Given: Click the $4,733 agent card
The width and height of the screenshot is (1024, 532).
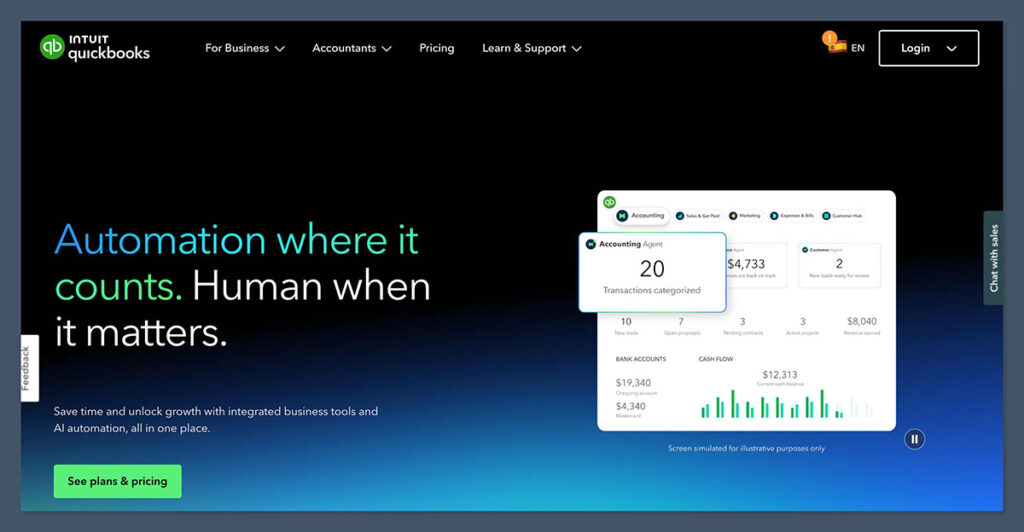Looking at the screenshot, I should pyautogui.click(x=756, y=265).
